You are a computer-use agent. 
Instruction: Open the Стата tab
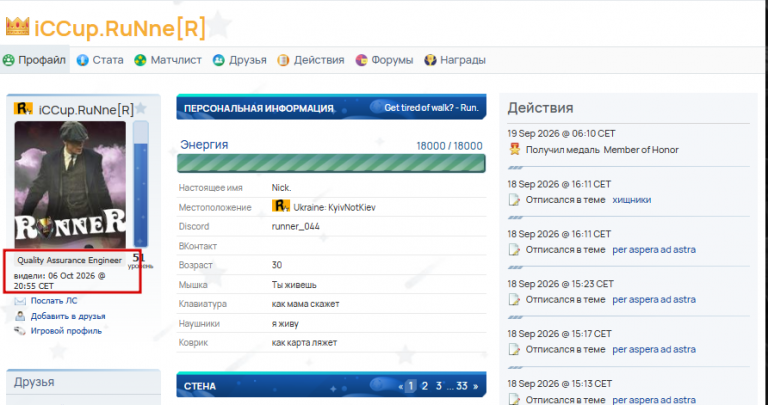point(100,60)
